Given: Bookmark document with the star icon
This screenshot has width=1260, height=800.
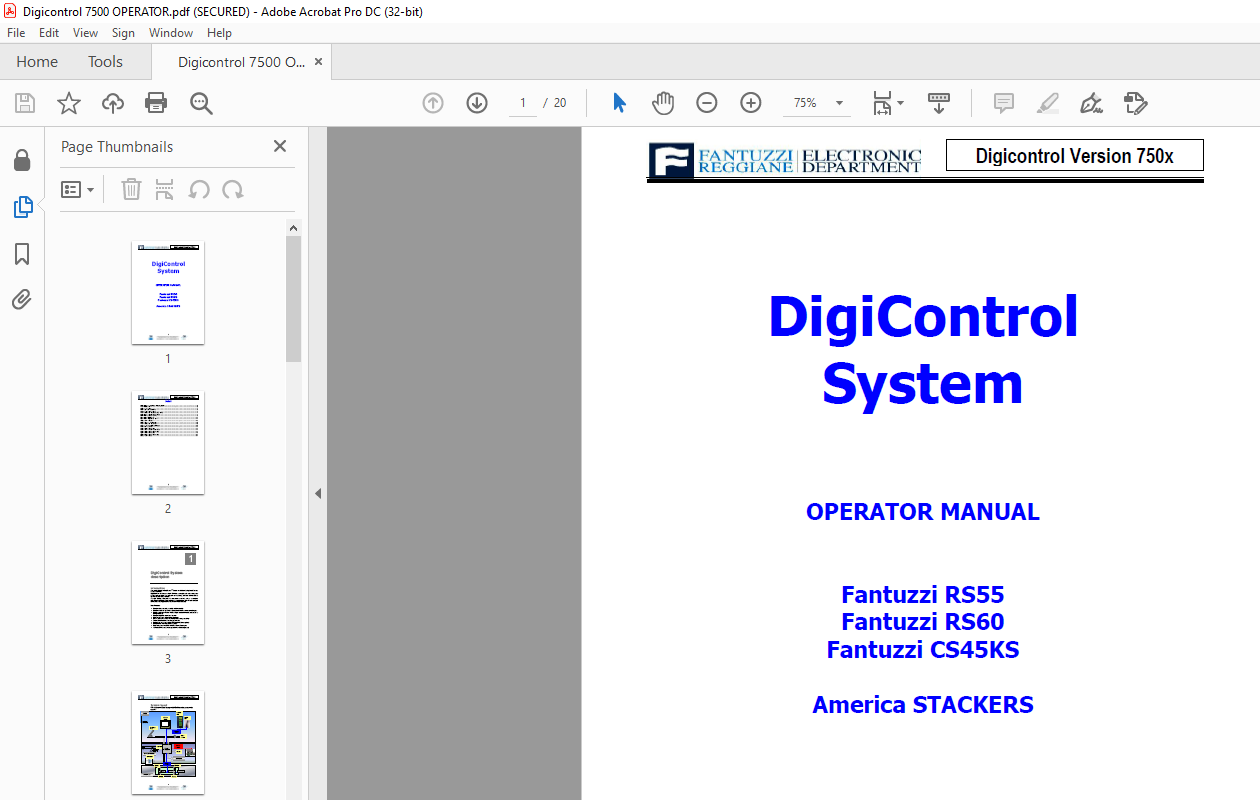Looking at the screenshot, I should click(x=68, y=103).
